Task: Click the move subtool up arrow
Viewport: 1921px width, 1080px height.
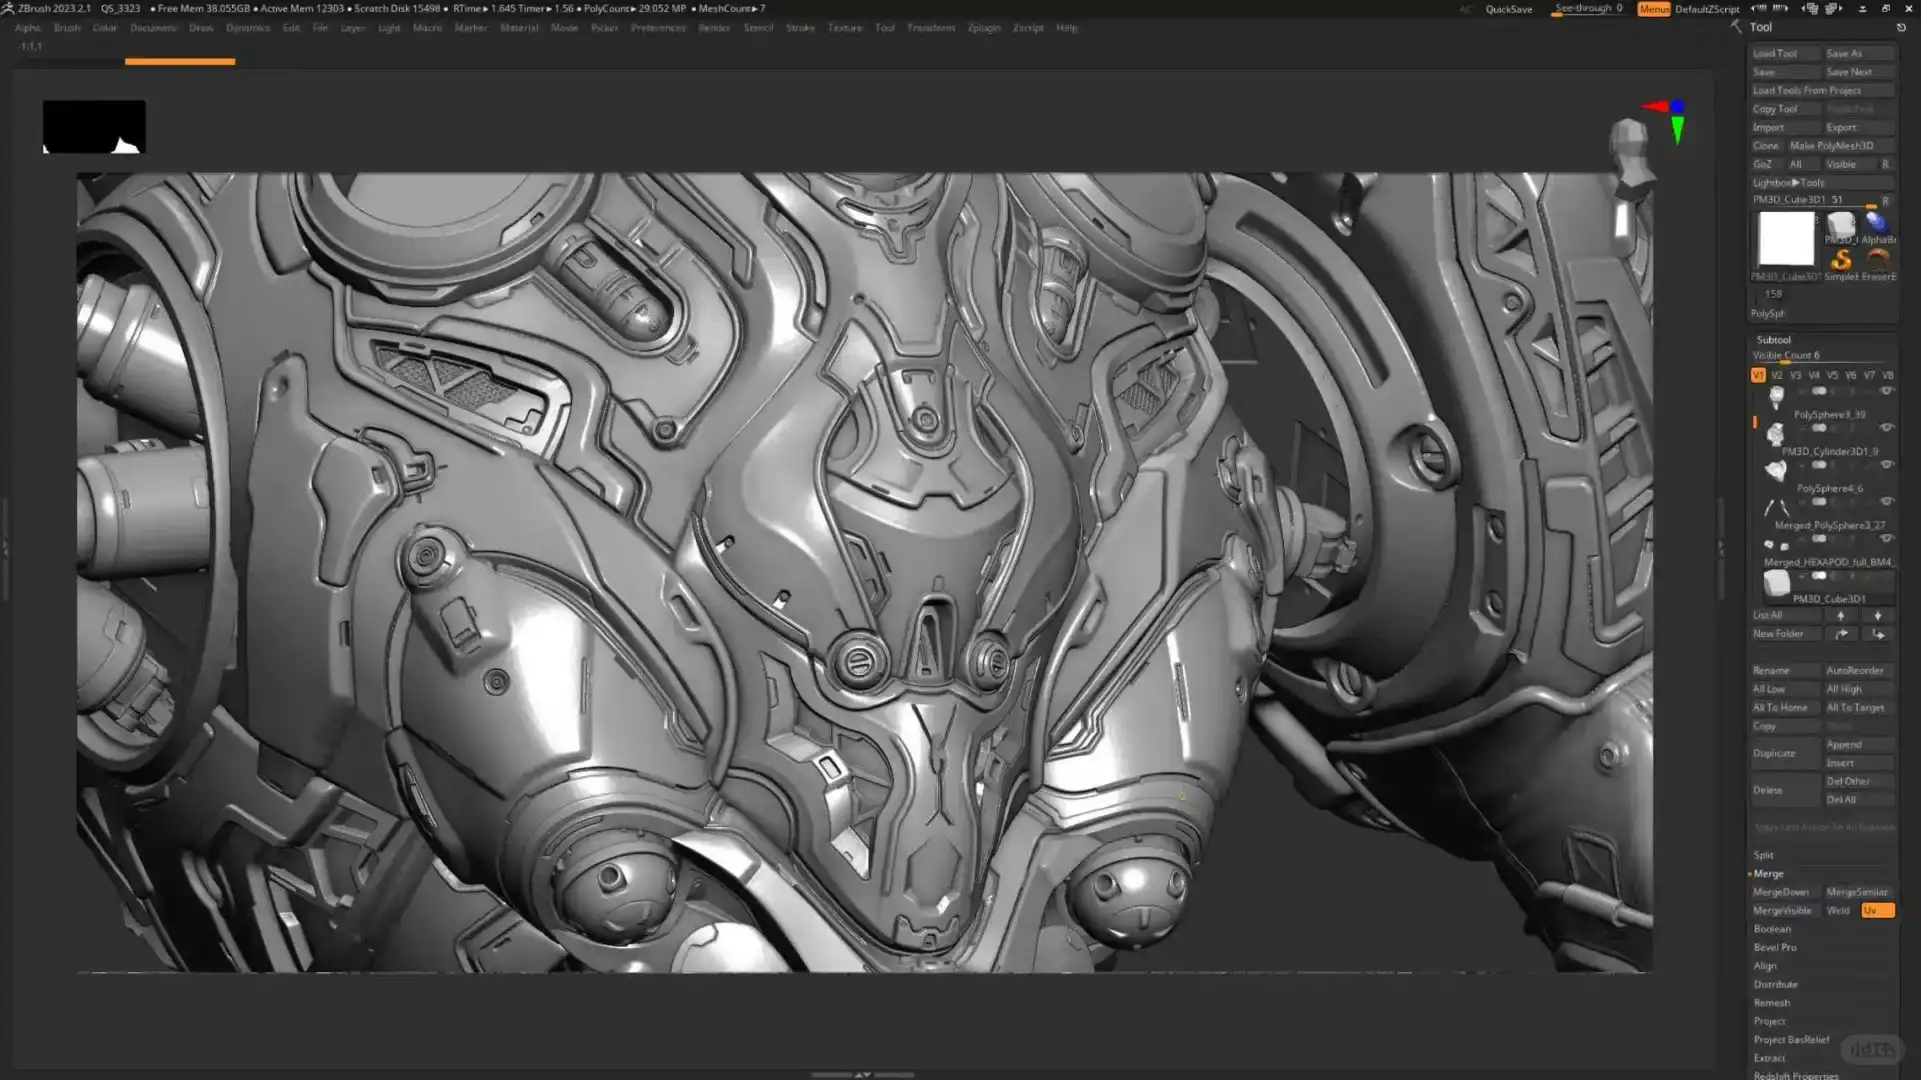Action: point(1840,615)
